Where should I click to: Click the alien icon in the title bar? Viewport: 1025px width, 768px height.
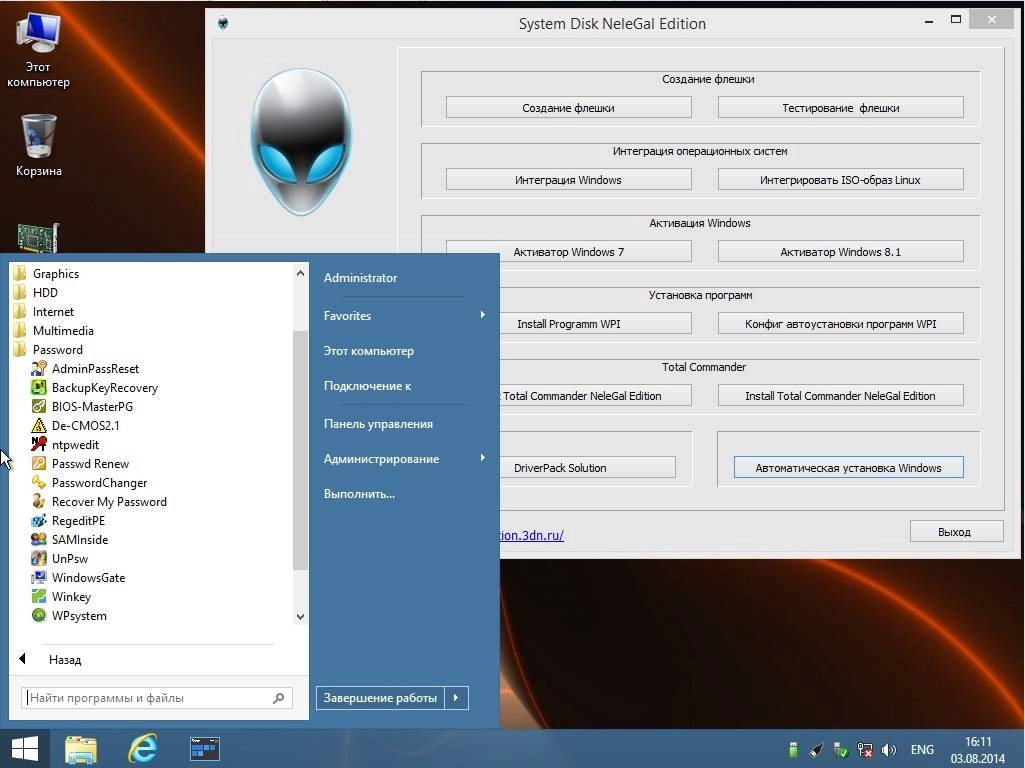(223, 24)
